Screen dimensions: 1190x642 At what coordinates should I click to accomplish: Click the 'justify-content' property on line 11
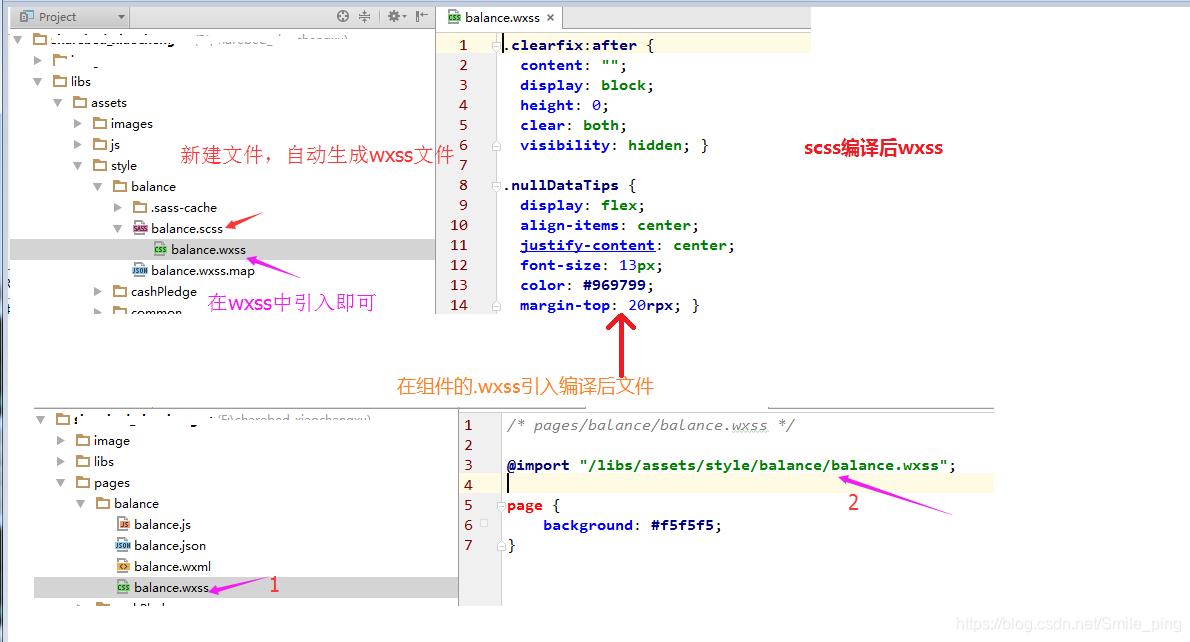click(x=587, y=245)
